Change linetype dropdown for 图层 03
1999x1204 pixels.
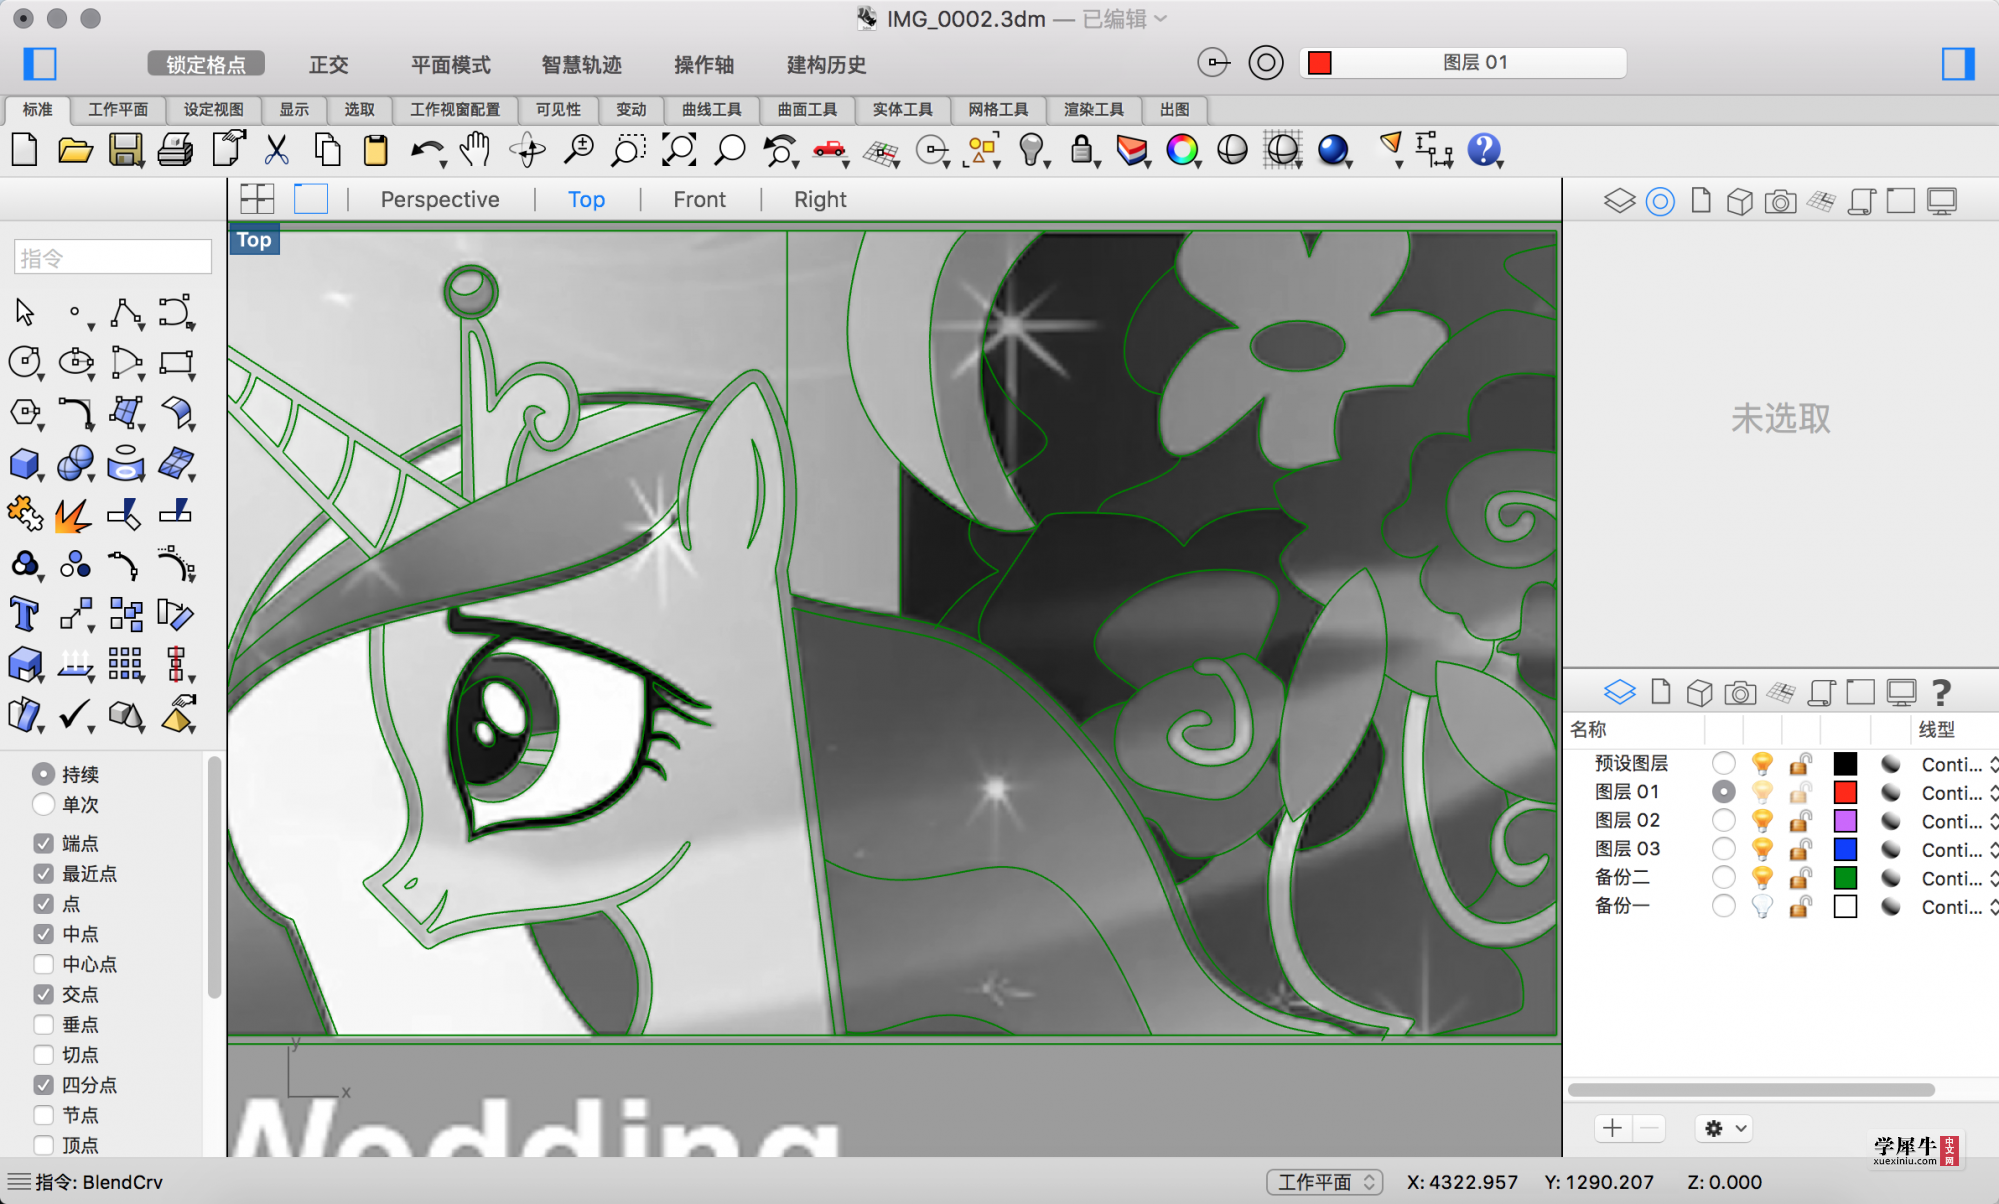pos(1957,849)
